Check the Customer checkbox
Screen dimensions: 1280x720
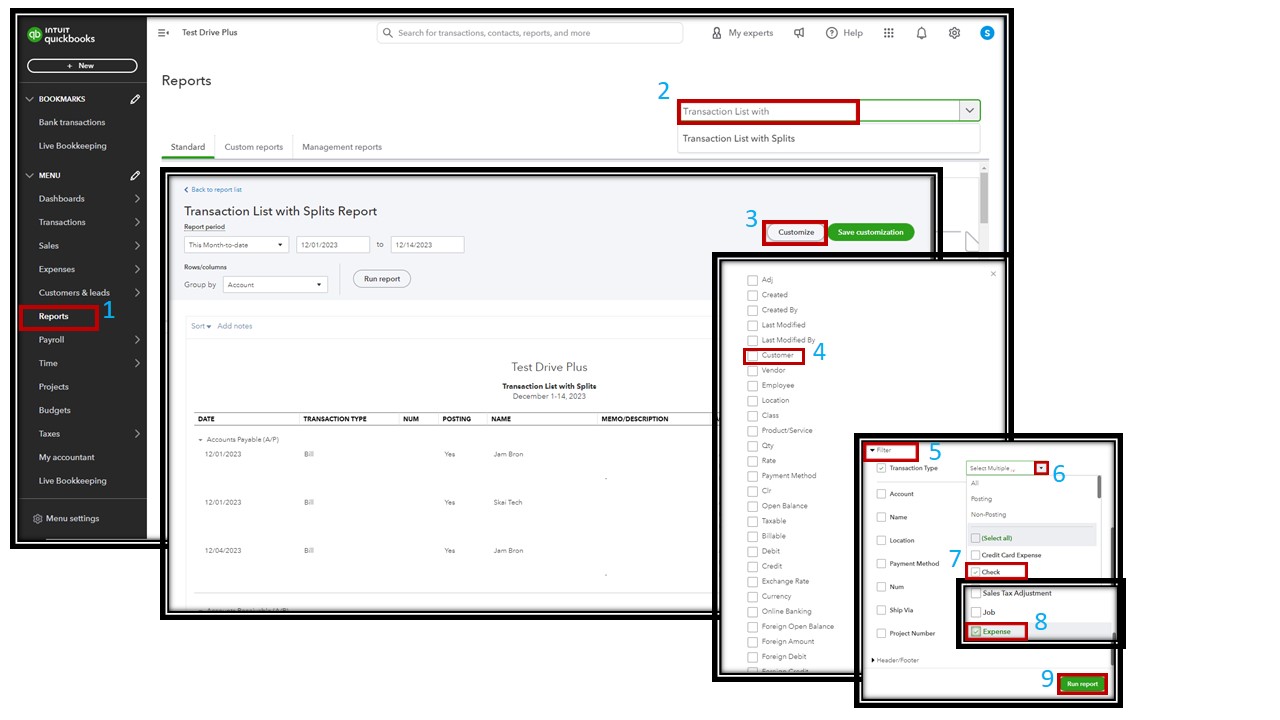coord(752,355)
